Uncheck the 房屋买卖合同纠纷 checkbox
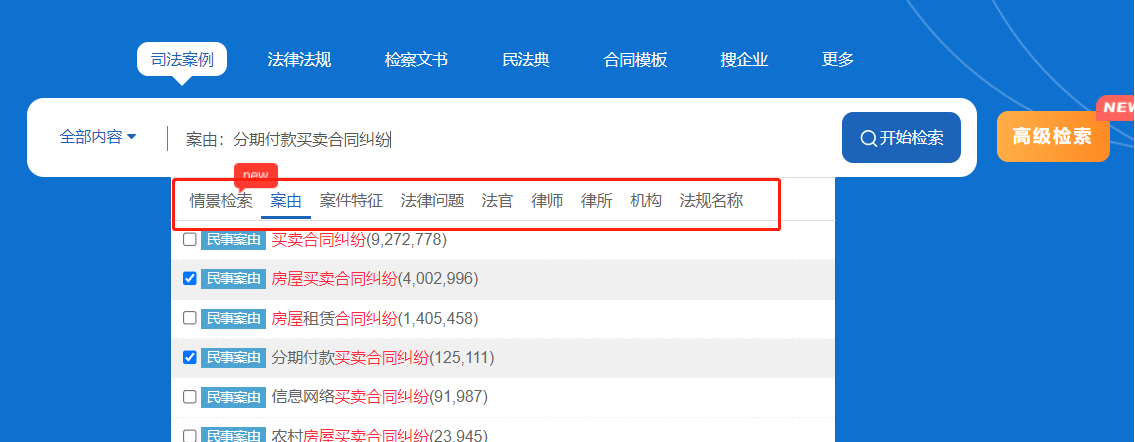Image resolution: width=1135 pixels, height=442 pixels. tap(190, 279)
